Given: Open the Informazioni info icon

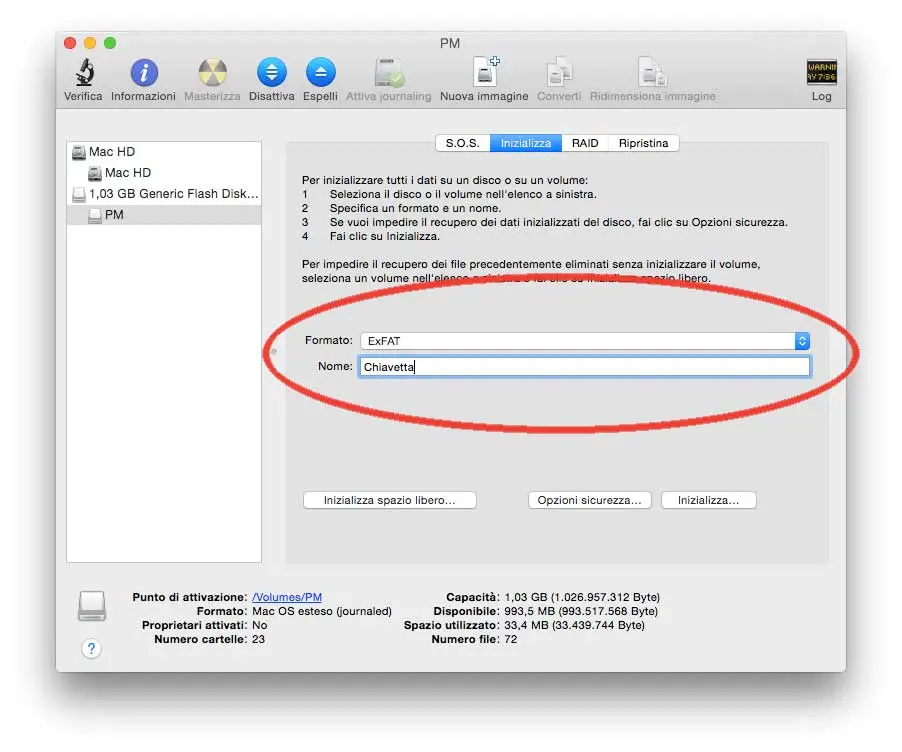Looking at the screenshot, I should [144, 72].
